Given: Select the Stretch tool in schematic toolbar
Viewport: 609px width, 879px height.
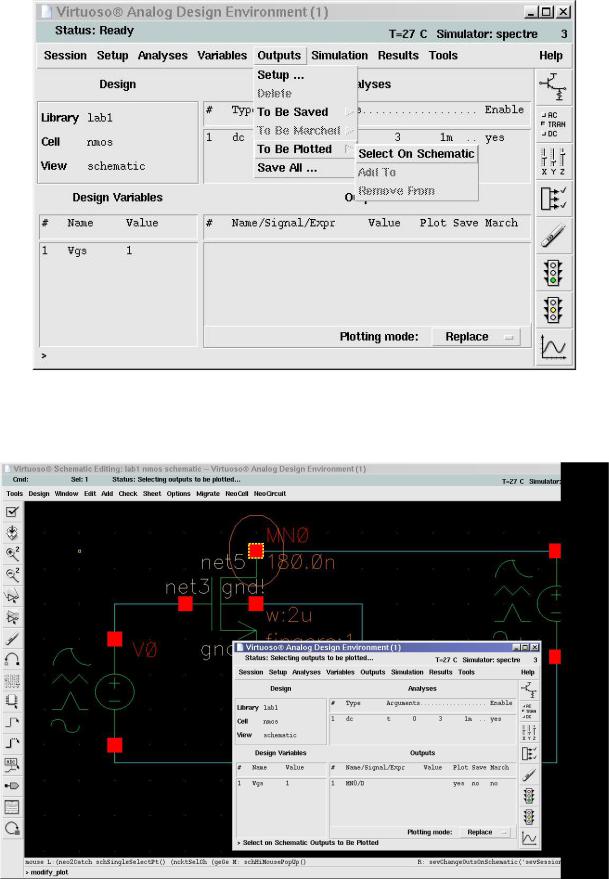Looking at the screenshot, I should [x=12, y=596].
